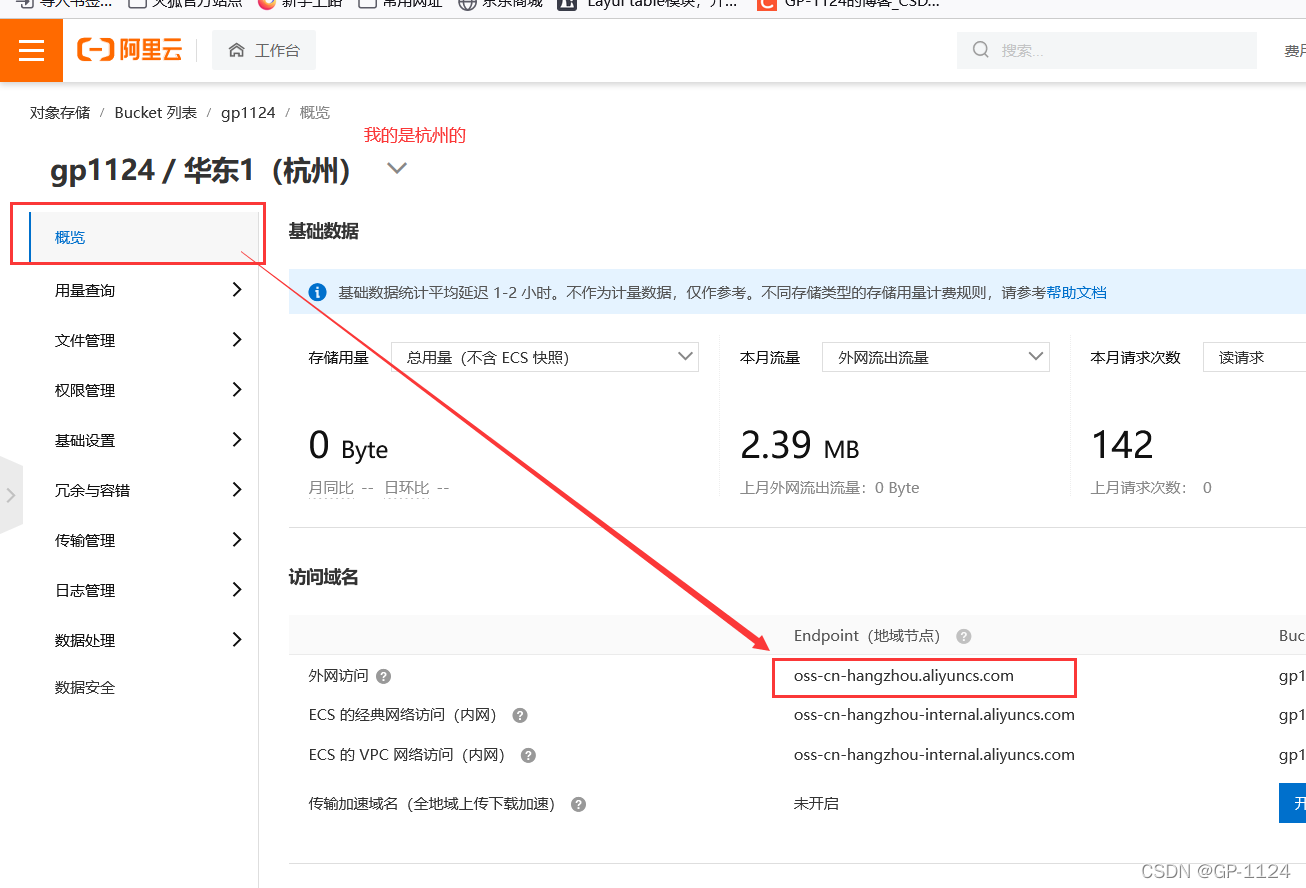Click help icon next to 传输加速域名
Image resolution: width=1306 pixels, height=888 pixels.
(x=578, y=804)
